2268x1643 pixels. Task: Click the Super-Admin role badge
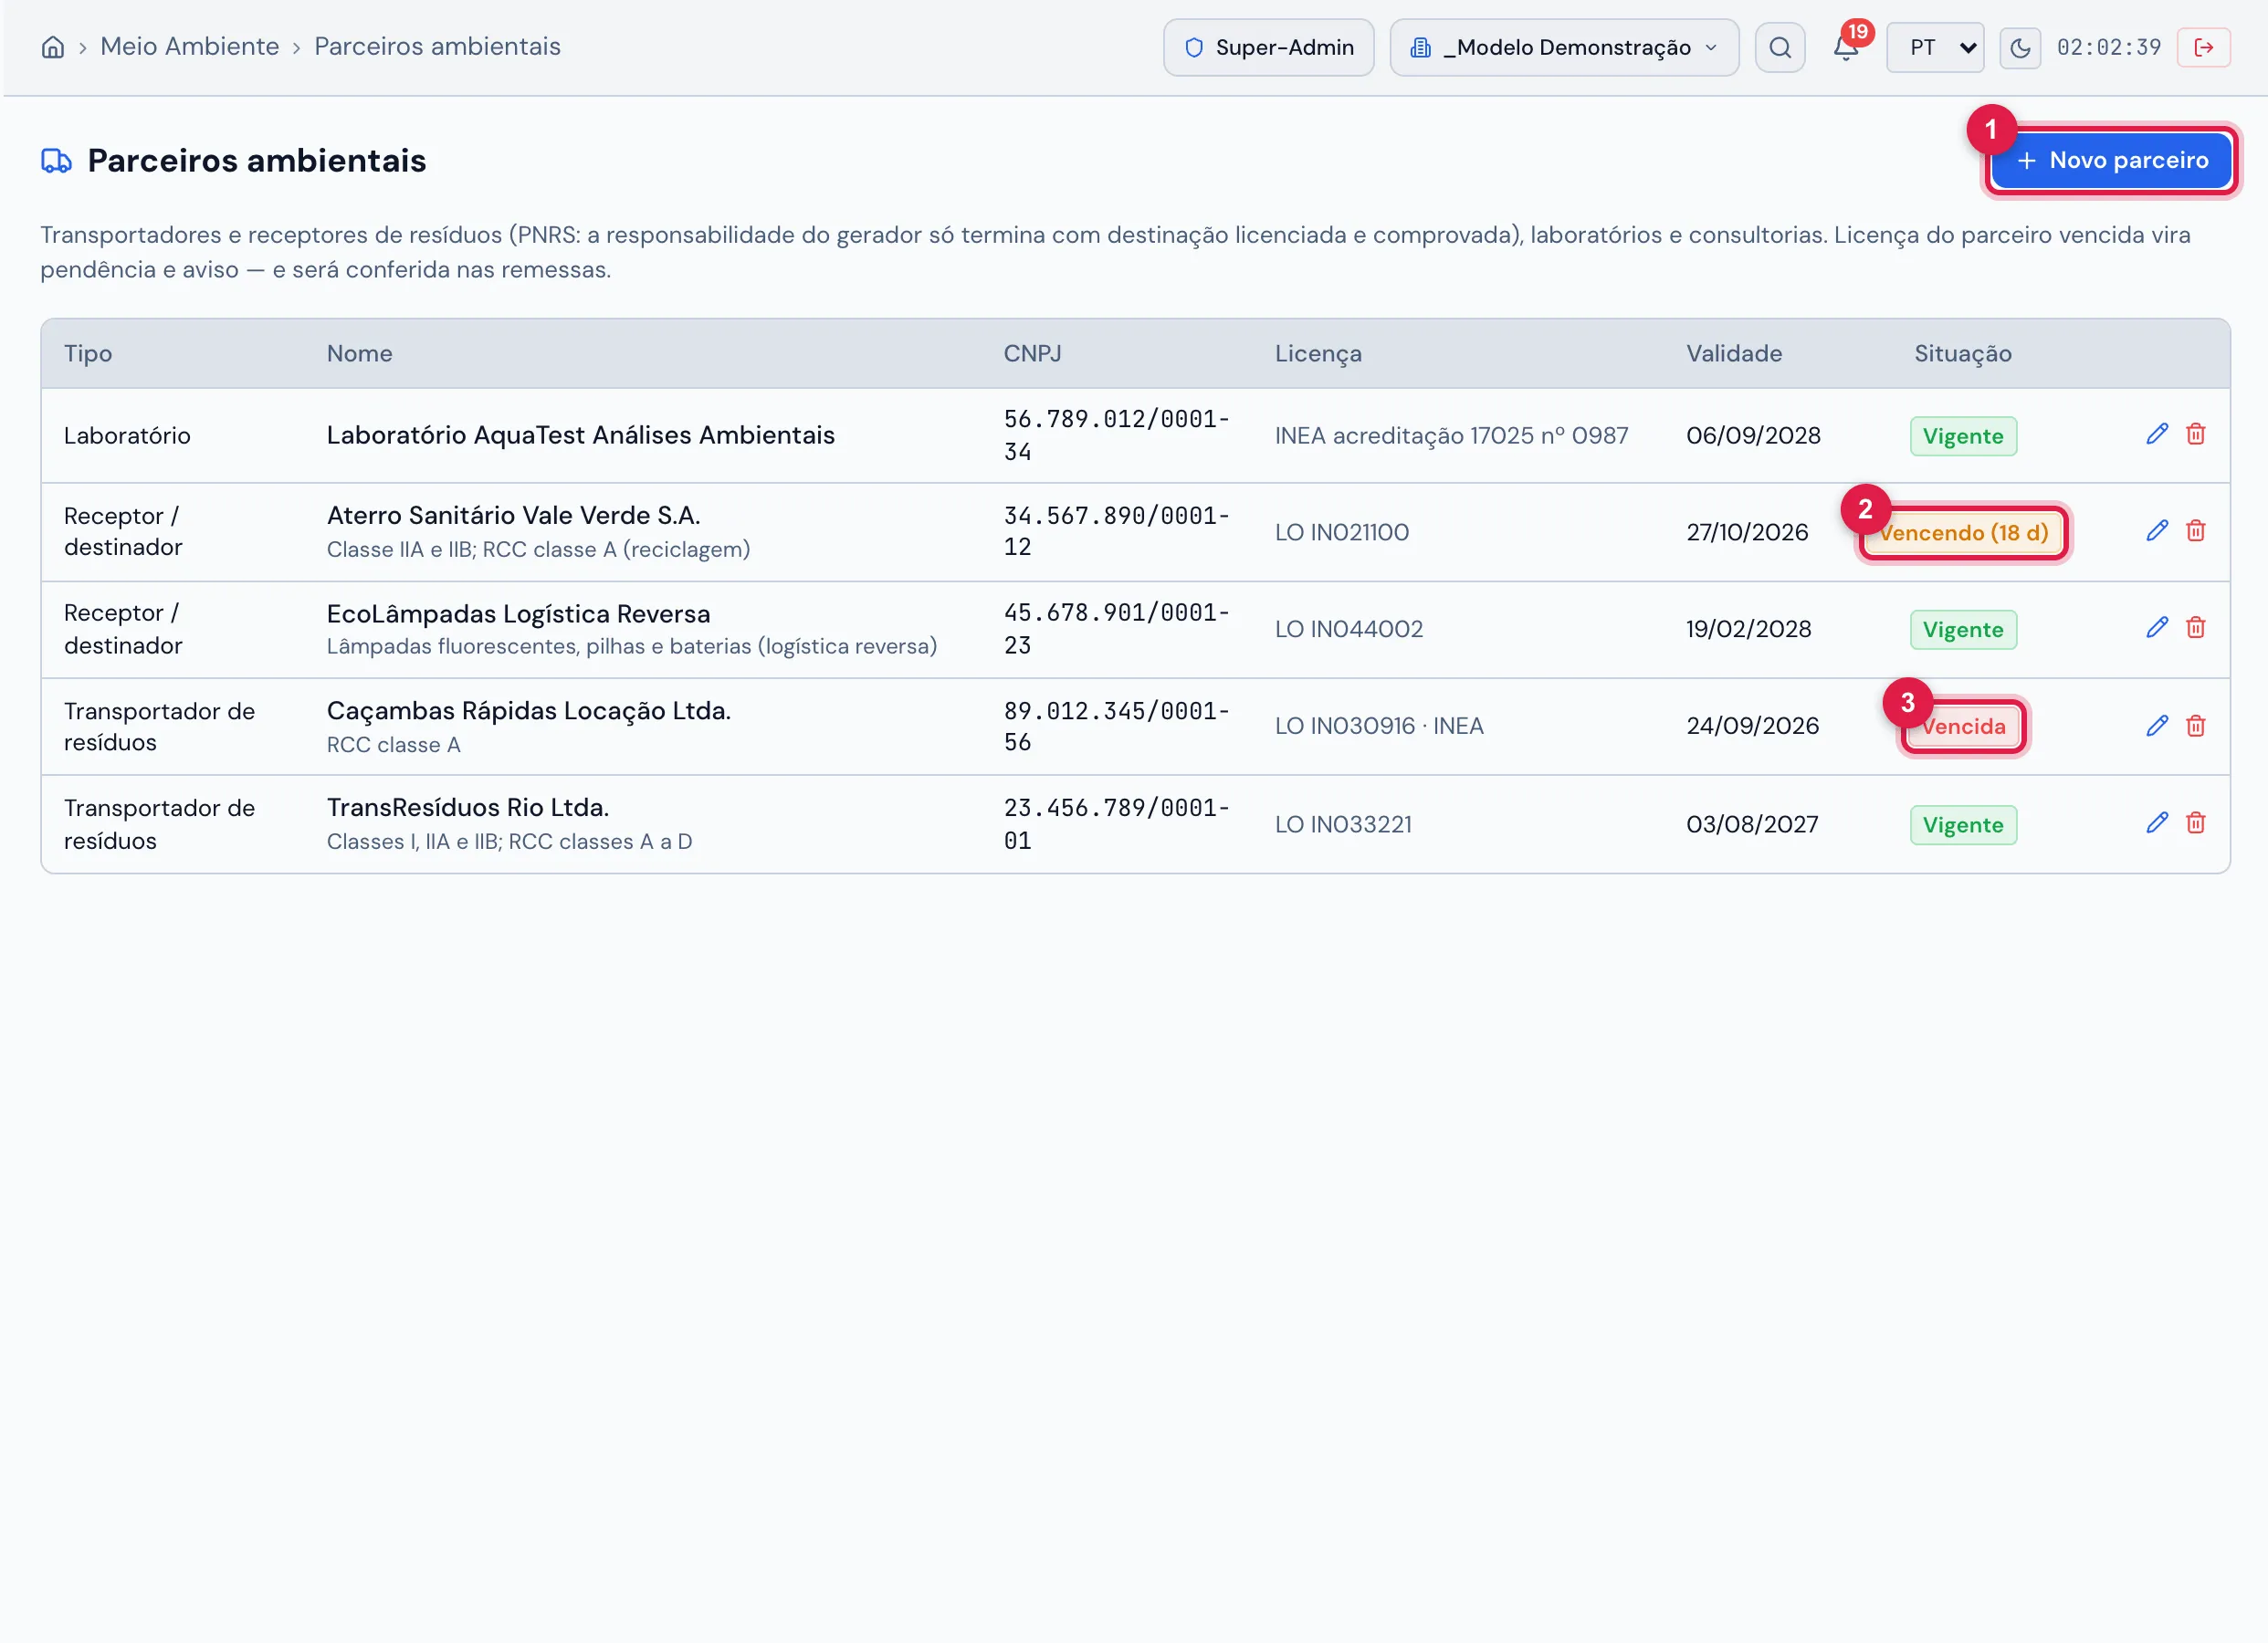coord(1268,47)
